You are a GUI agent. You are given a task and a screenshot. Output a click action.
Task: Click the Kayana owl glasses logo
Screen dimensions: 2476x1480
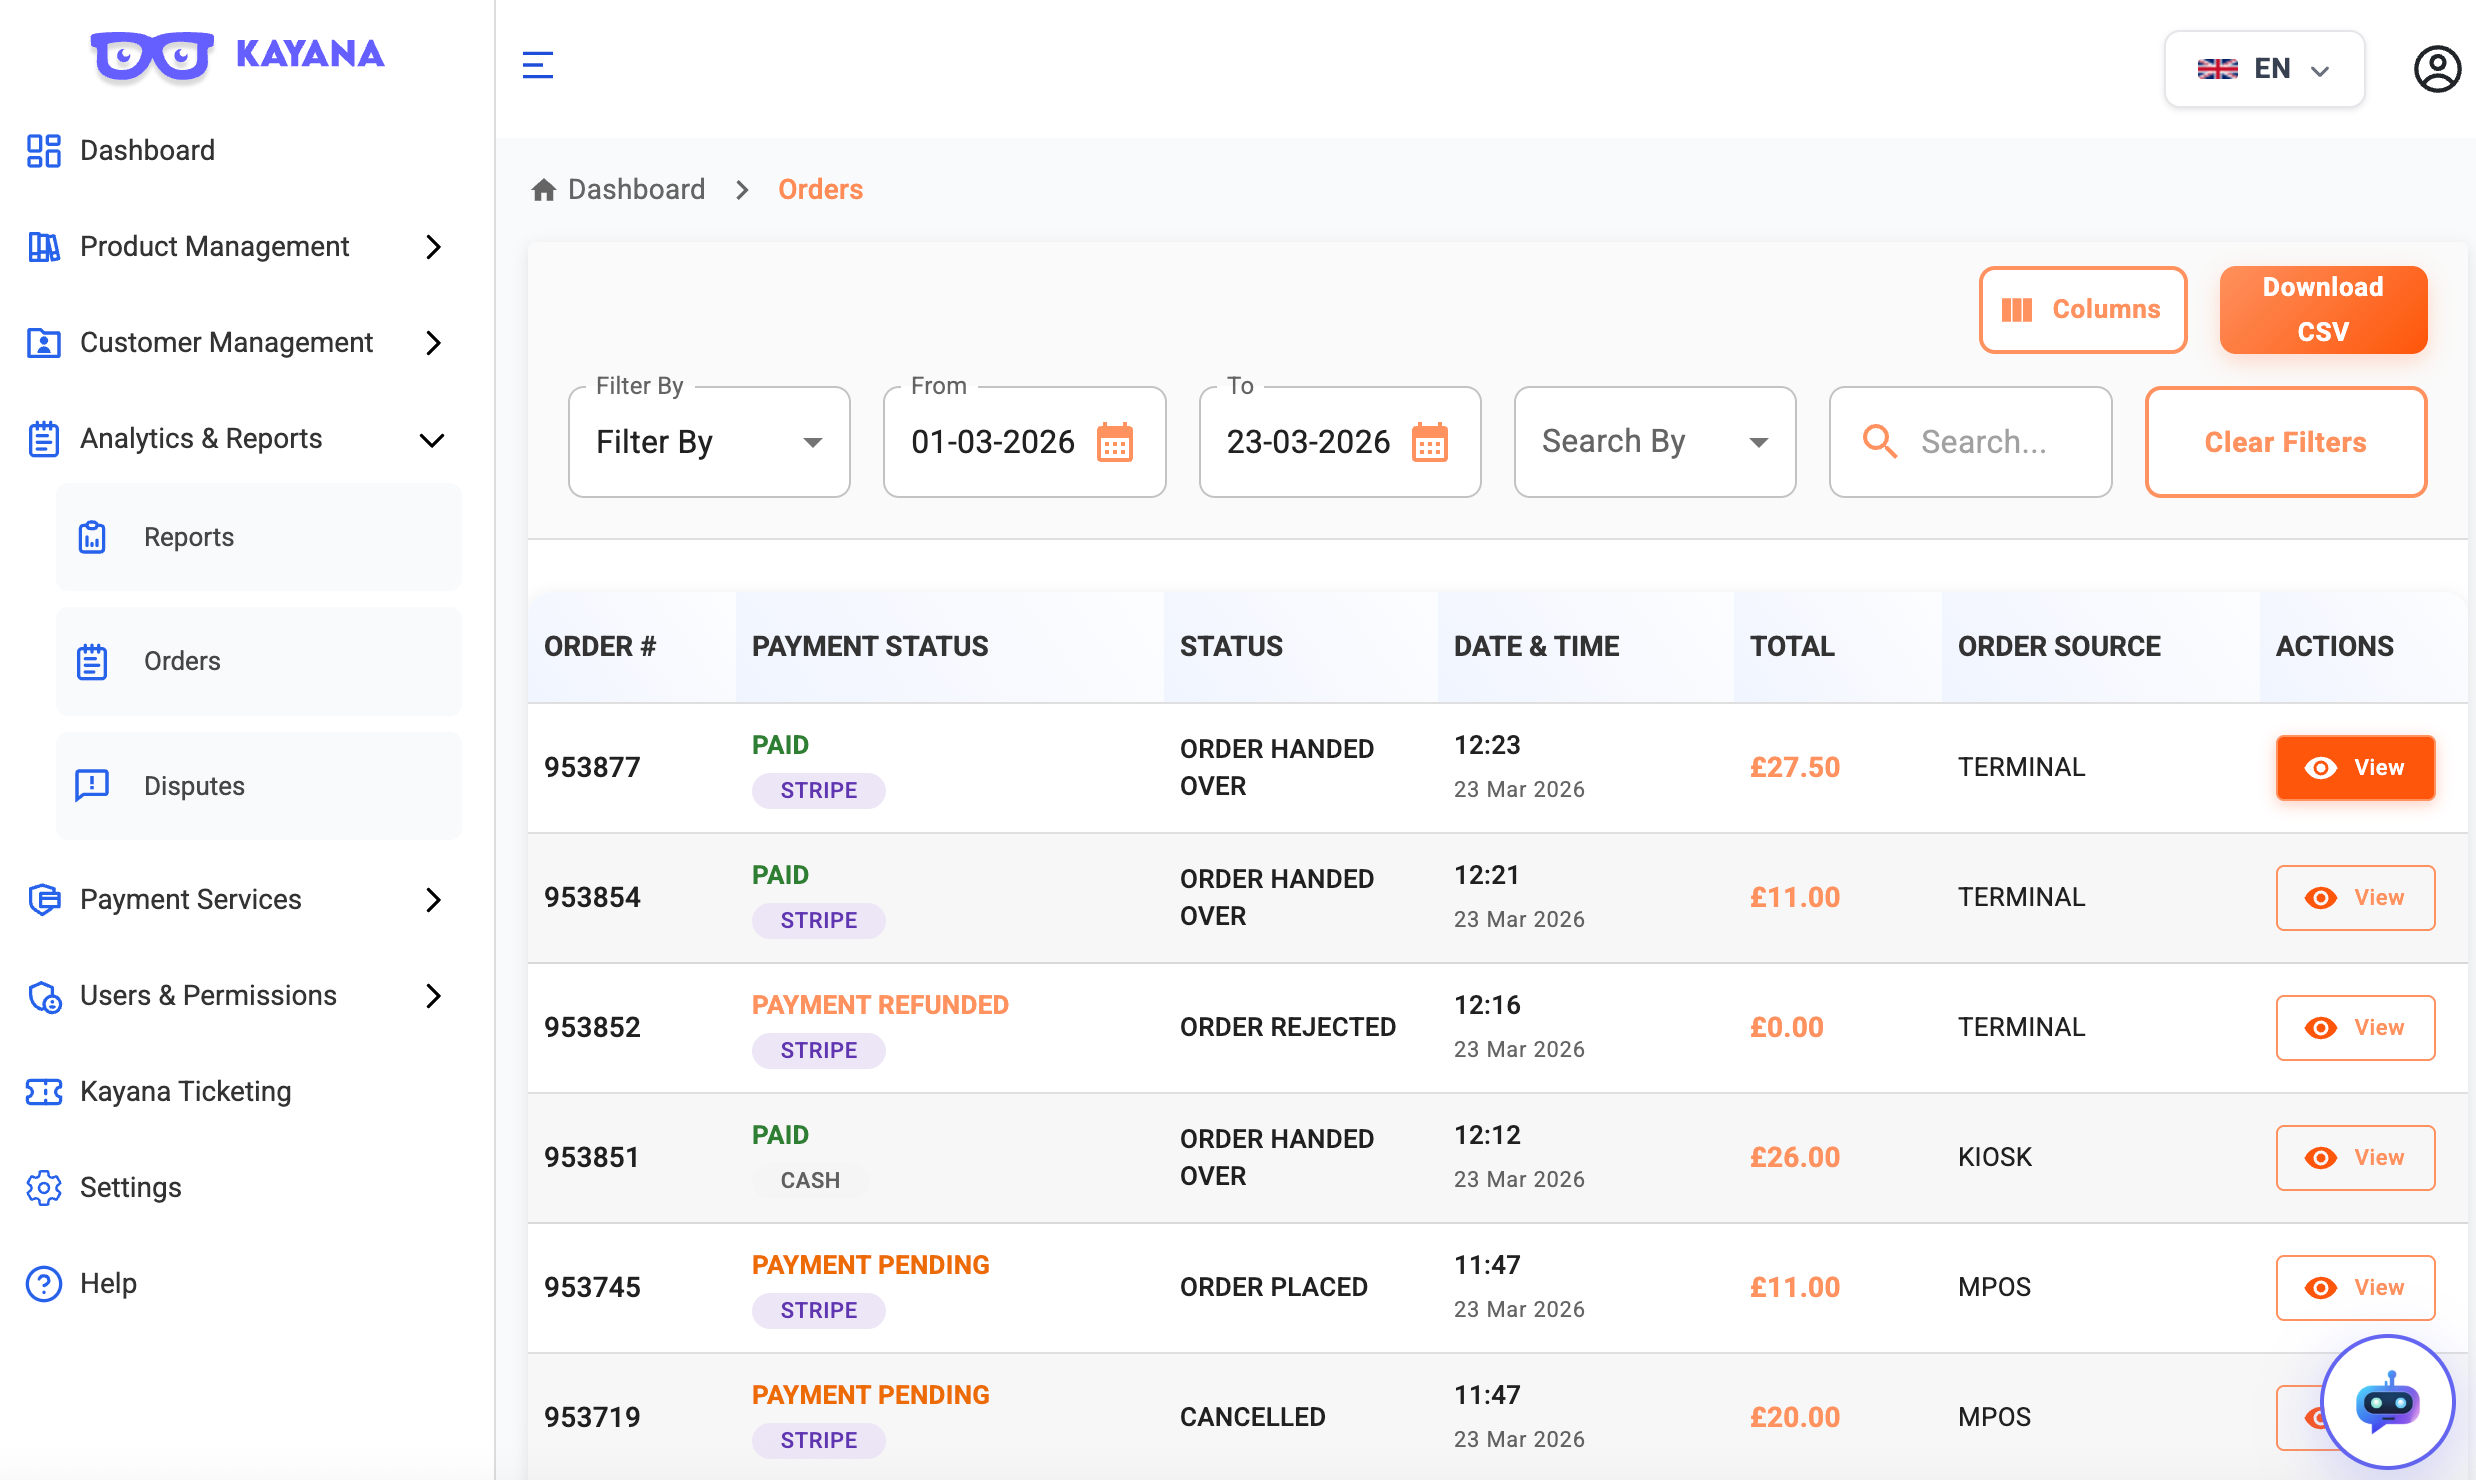152,56
